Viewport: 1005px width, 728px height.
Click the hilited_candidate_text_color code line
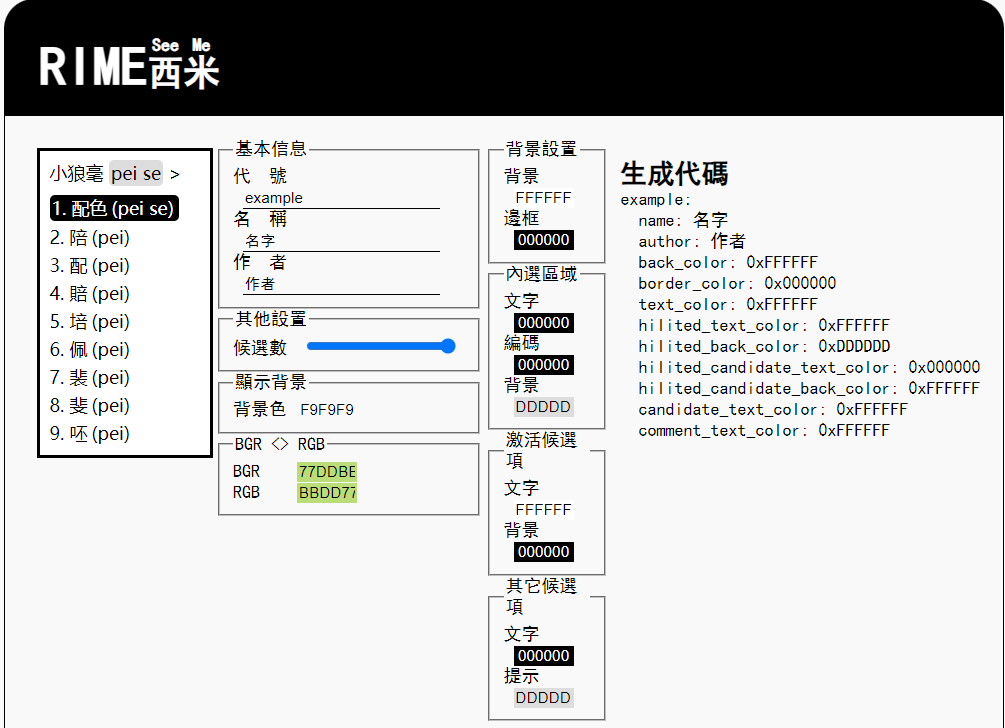tap(809, 368)
